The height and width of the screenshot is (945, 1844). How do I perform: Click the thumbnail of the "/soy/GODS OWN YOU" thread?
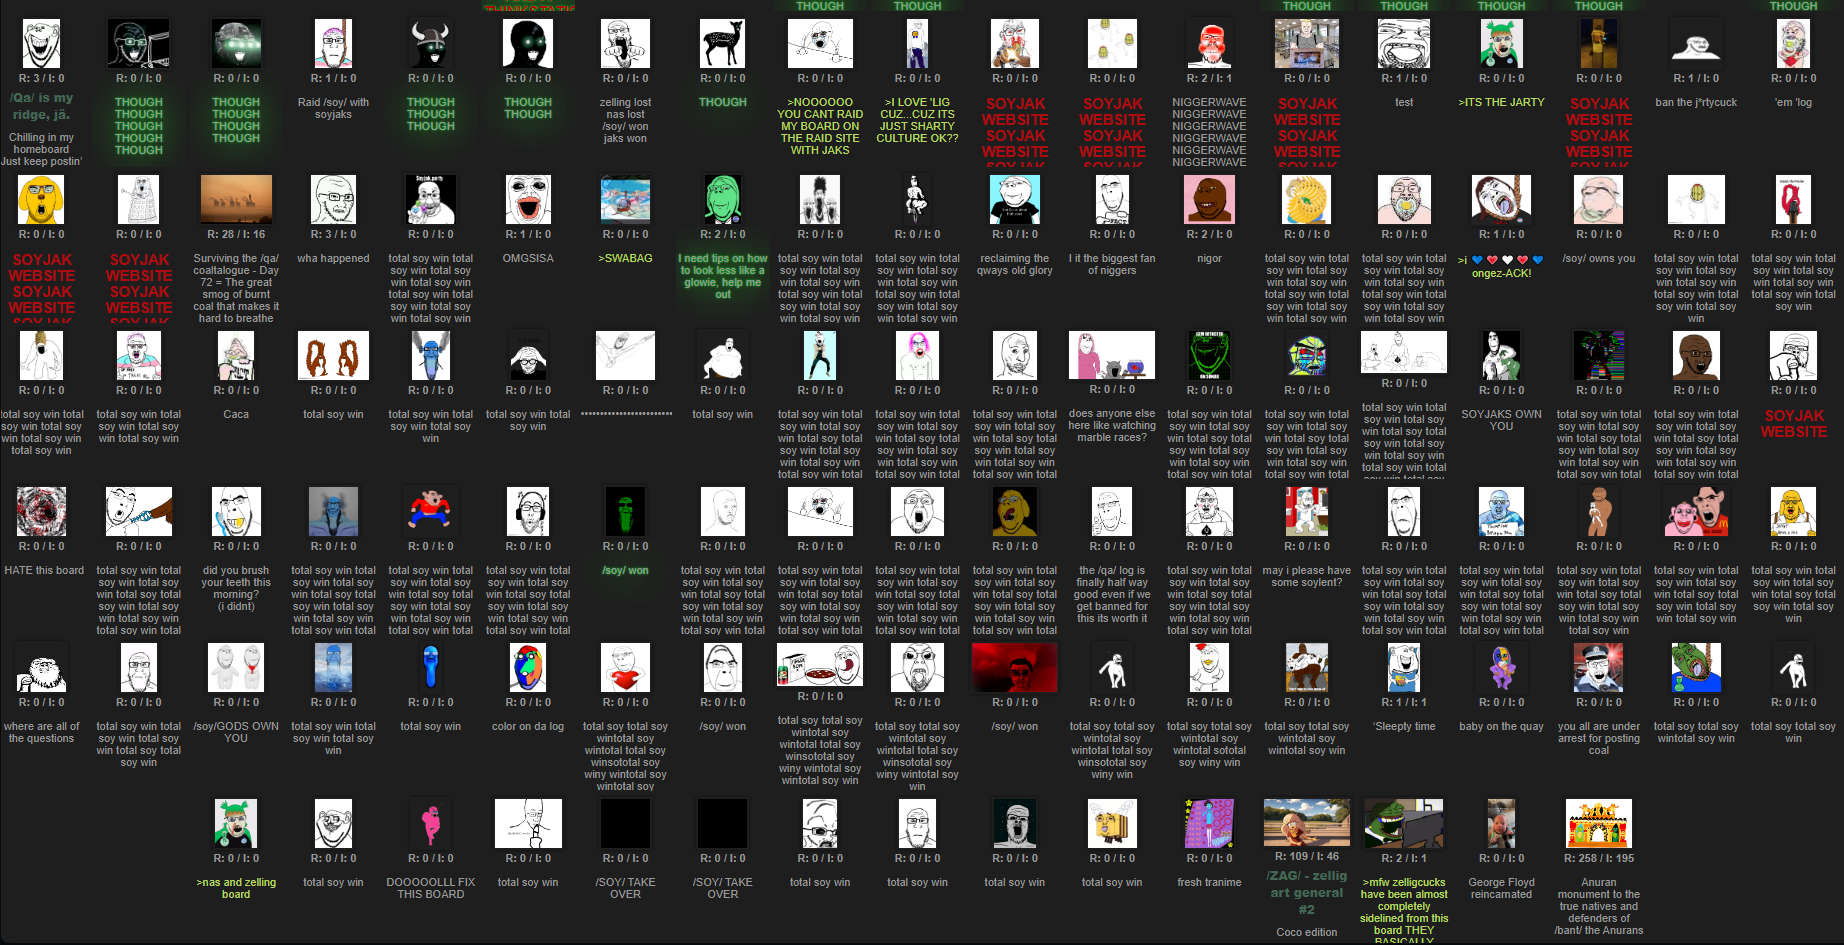pyautogui.click(x=236, y=668)
